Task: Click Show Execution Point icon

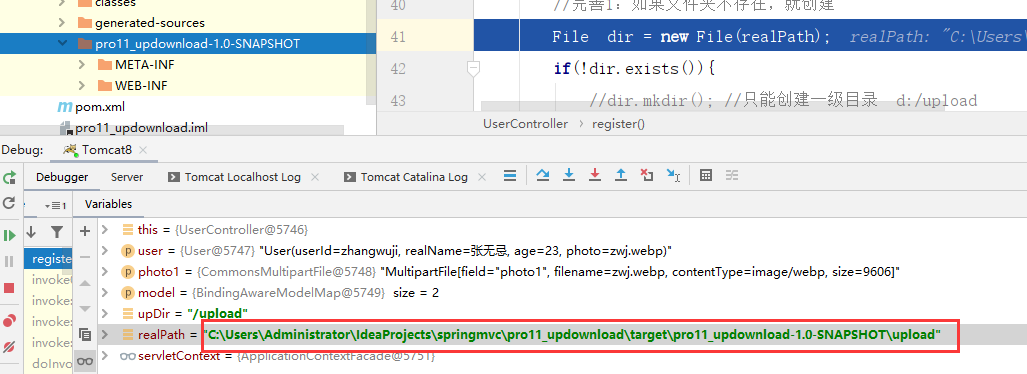Action: pos(510,175)
